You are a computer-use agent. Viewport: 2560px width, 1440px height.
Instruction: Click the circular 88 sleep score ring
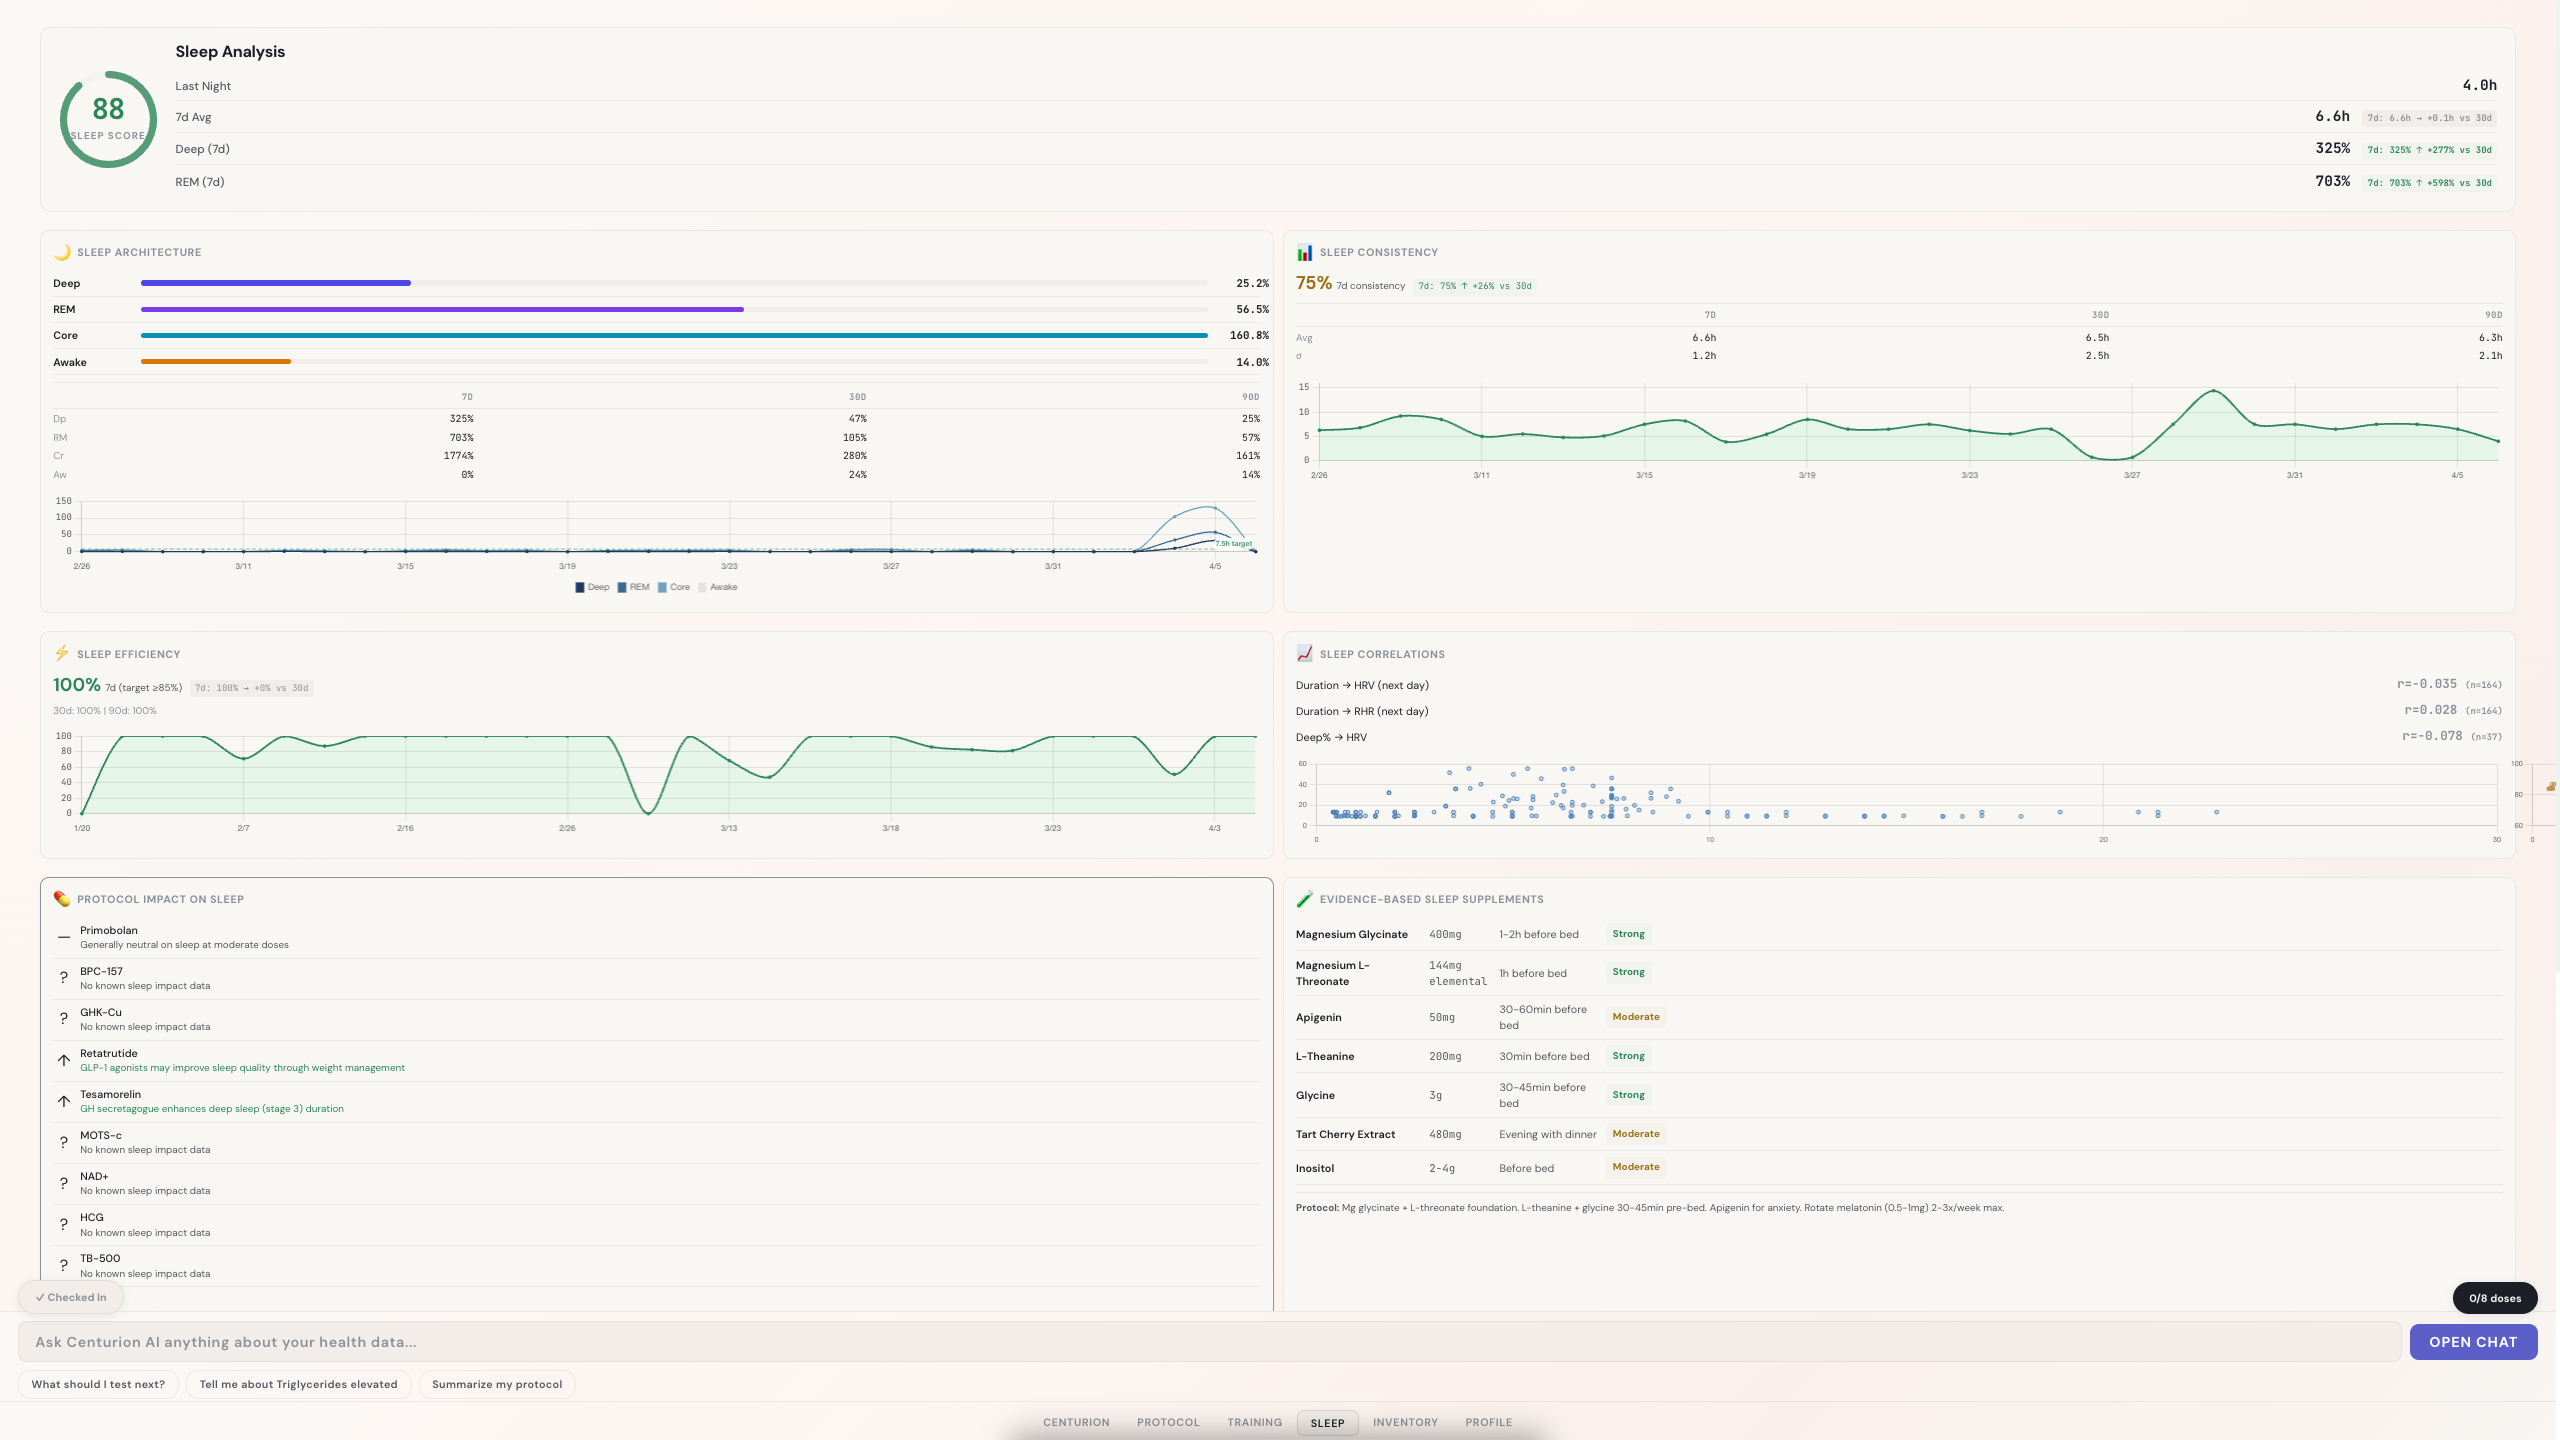[108, 119]
